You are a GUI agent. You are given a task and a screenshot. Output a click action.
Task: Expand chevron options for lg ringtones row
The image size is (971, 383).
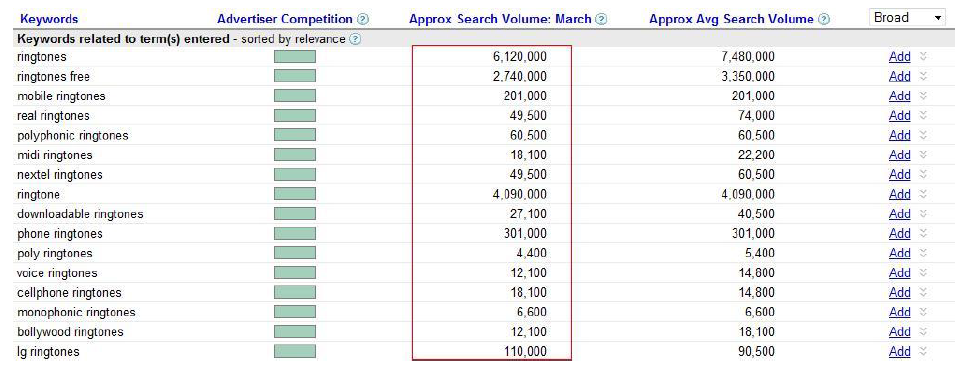(x=923, y=351)
